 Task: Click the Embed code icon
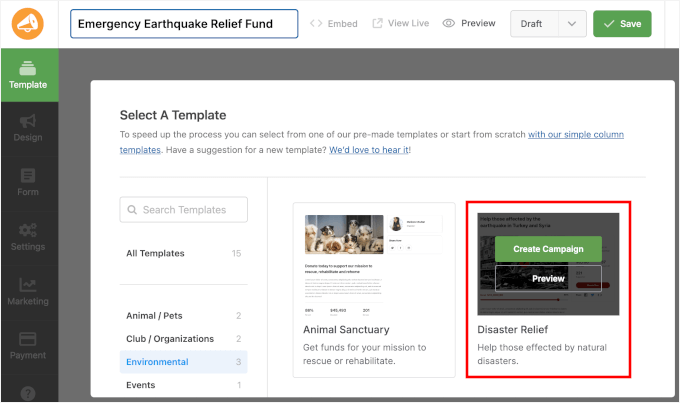coord(316,23)
